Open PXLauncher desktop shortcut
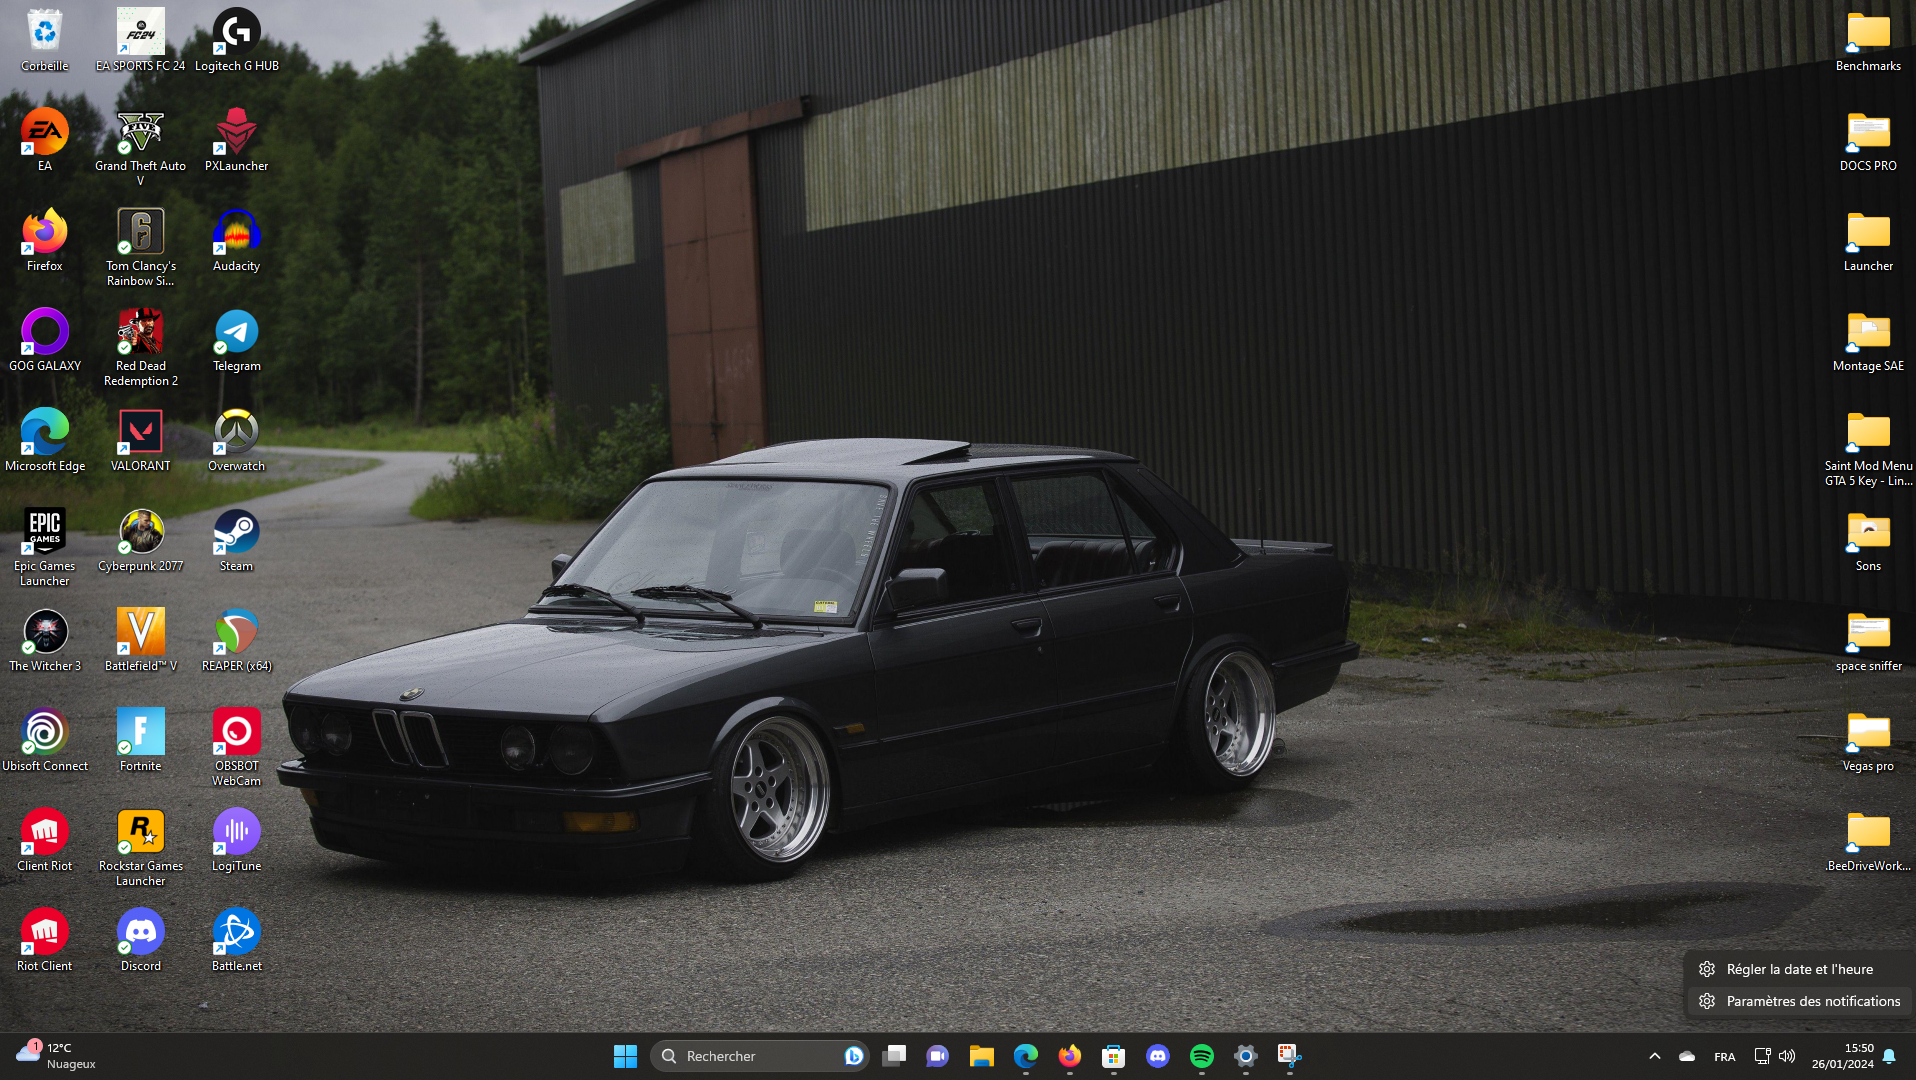The width and height of the screenshot is (1916, 1080). tap(236, 140)
